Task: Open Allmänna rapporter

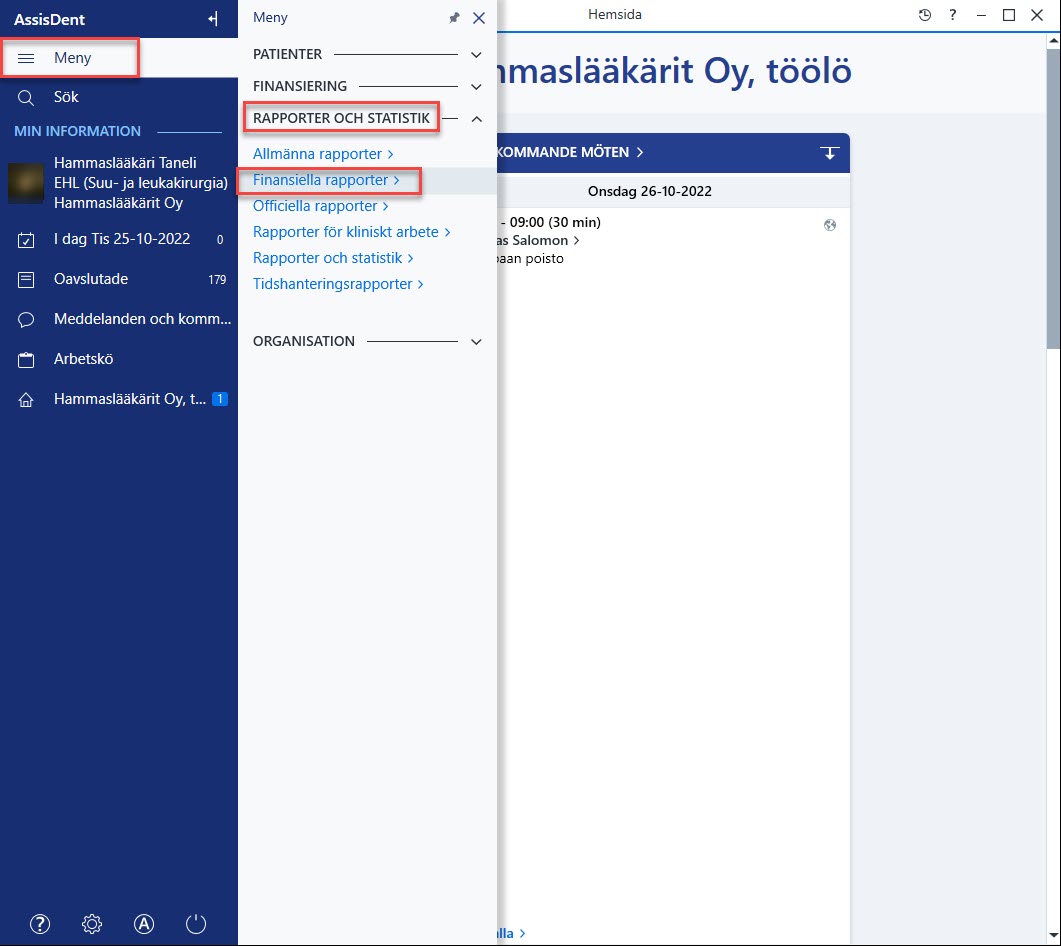Action: (323, 154)
